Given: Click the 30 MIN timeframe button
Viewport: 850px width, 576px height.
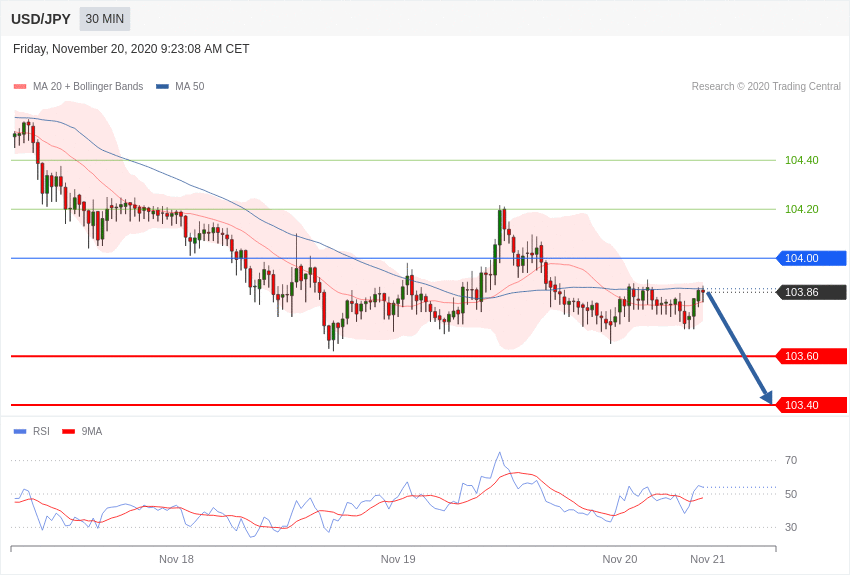Looking at the screenshot, I should click(105, 19).
